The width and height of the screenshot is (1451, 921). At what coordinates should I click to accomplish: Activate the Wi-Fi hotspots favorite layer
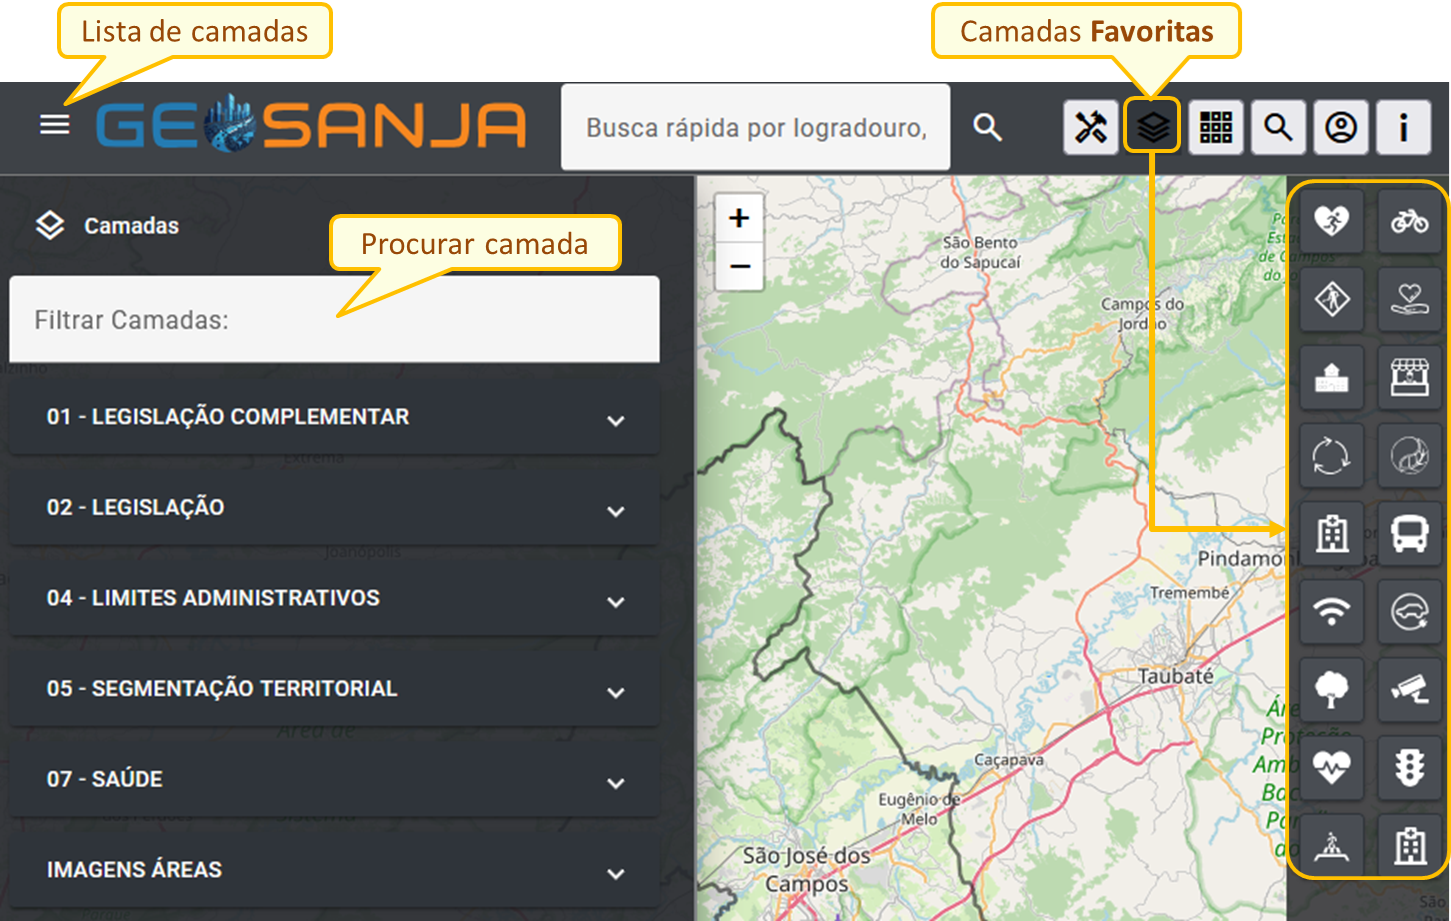tap(1332, 611)
